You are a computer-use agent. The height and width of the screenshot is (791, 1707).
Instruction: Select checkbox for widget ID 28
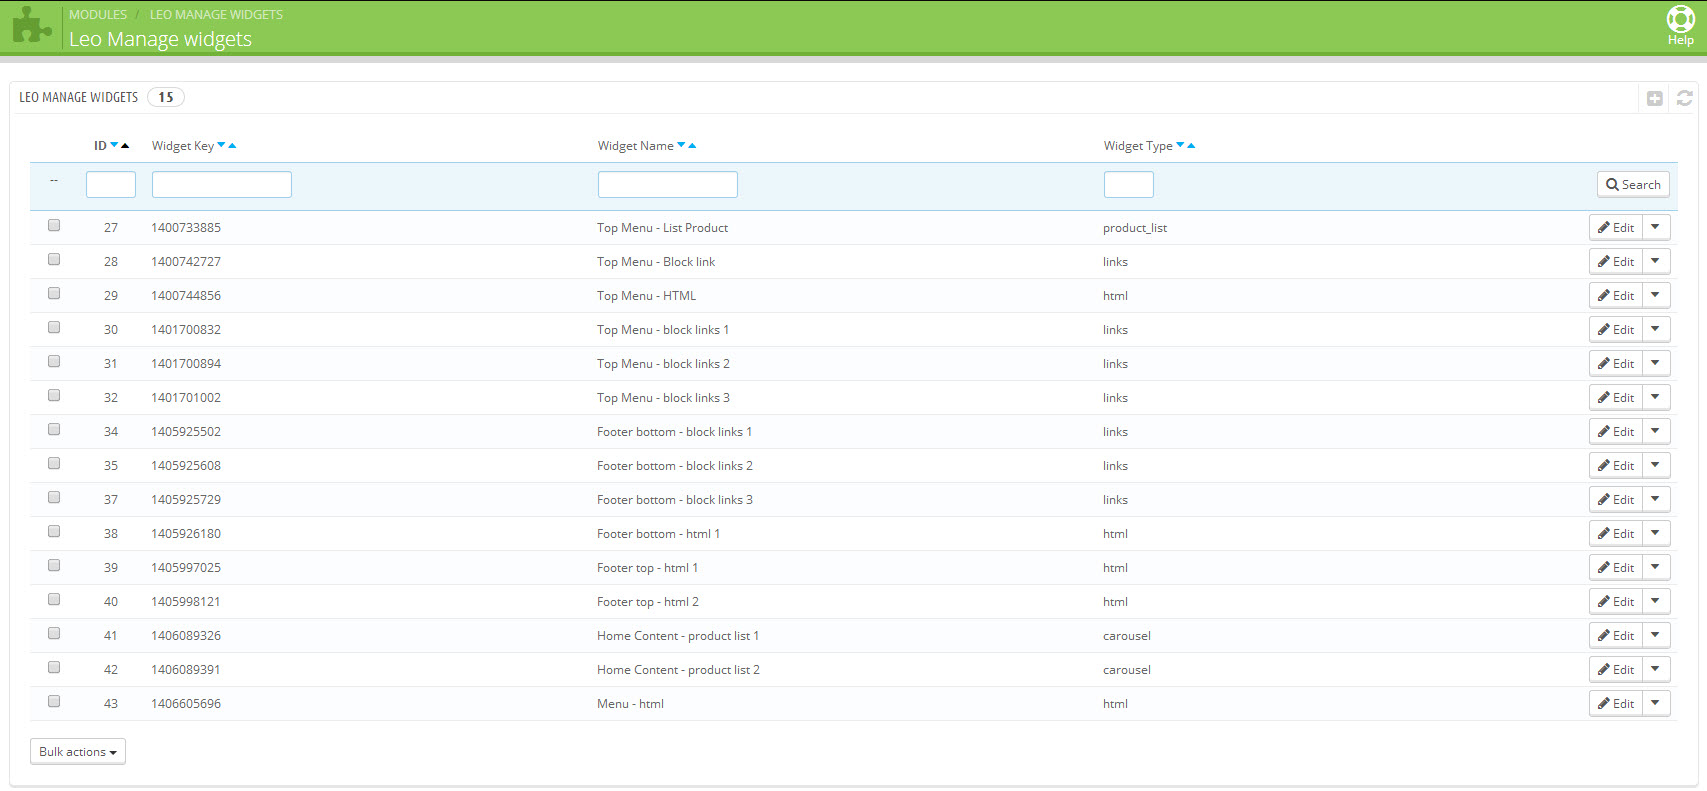(54, 260)
